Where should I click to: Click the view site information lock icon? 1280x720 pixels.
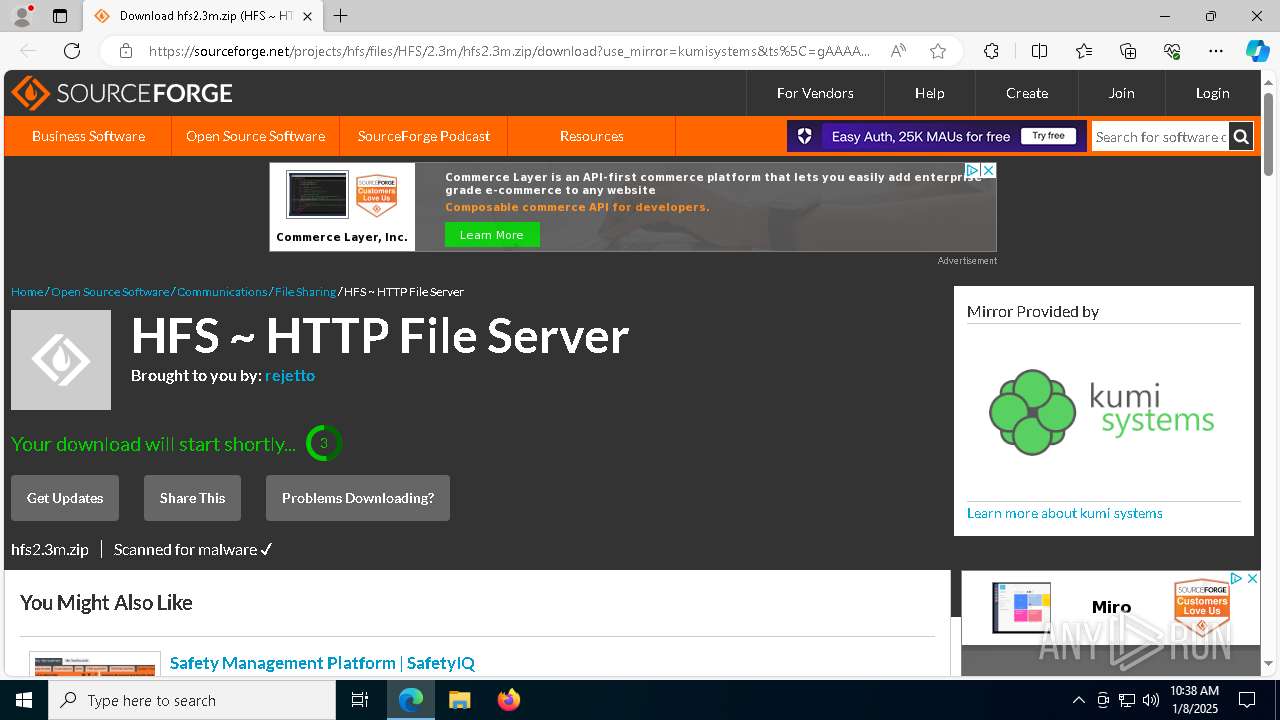click(126, 51)
